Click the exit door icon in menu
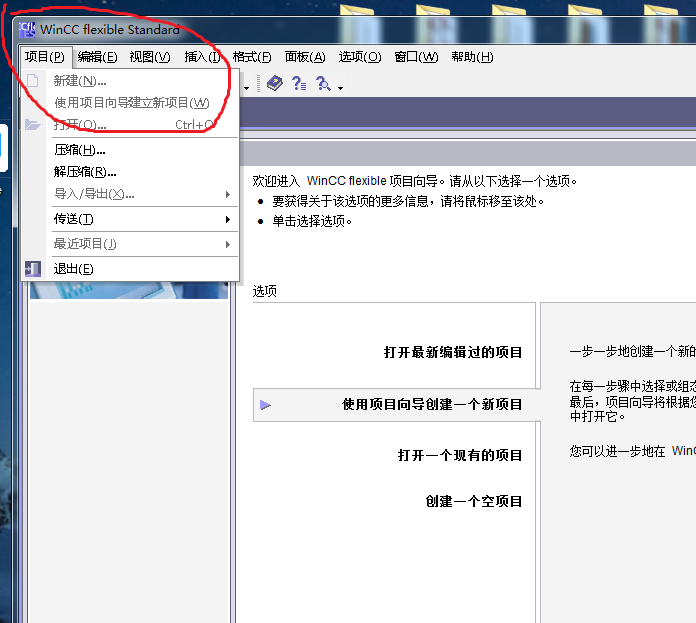The height and width of the screenshot is (623, 696). (33, 269)
